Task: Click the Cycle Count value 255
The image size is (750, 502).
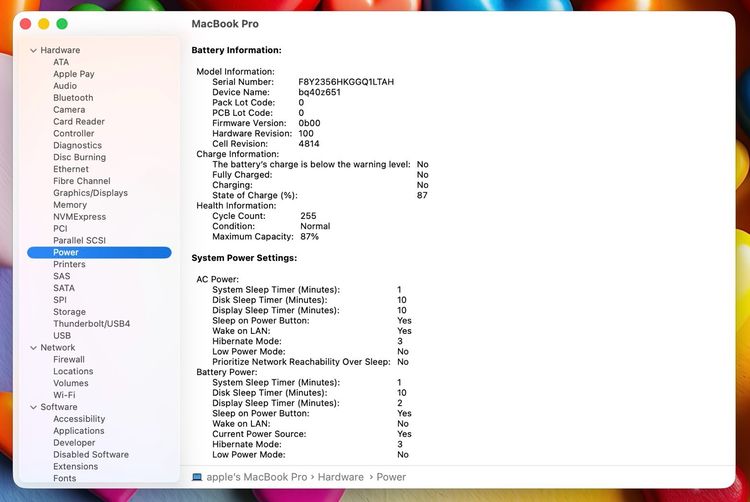Action: pyautogui.click(x=308, y=216)
